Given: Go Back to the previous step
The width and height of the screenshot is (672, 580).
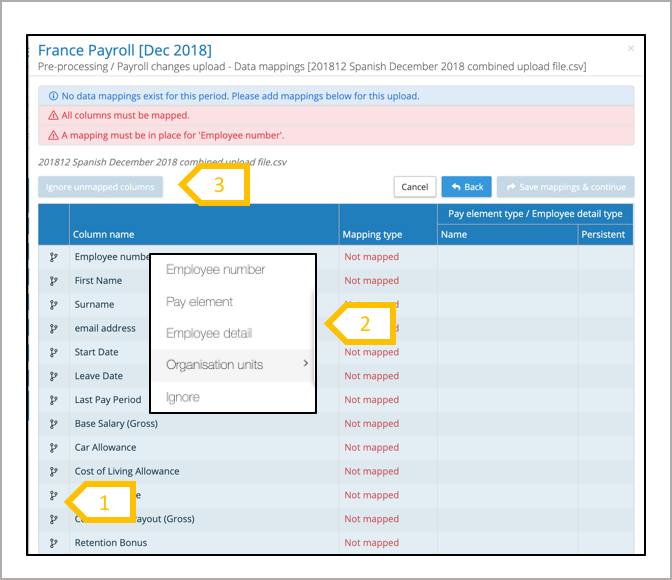Looking at the screenshot, I should [466, 187].
